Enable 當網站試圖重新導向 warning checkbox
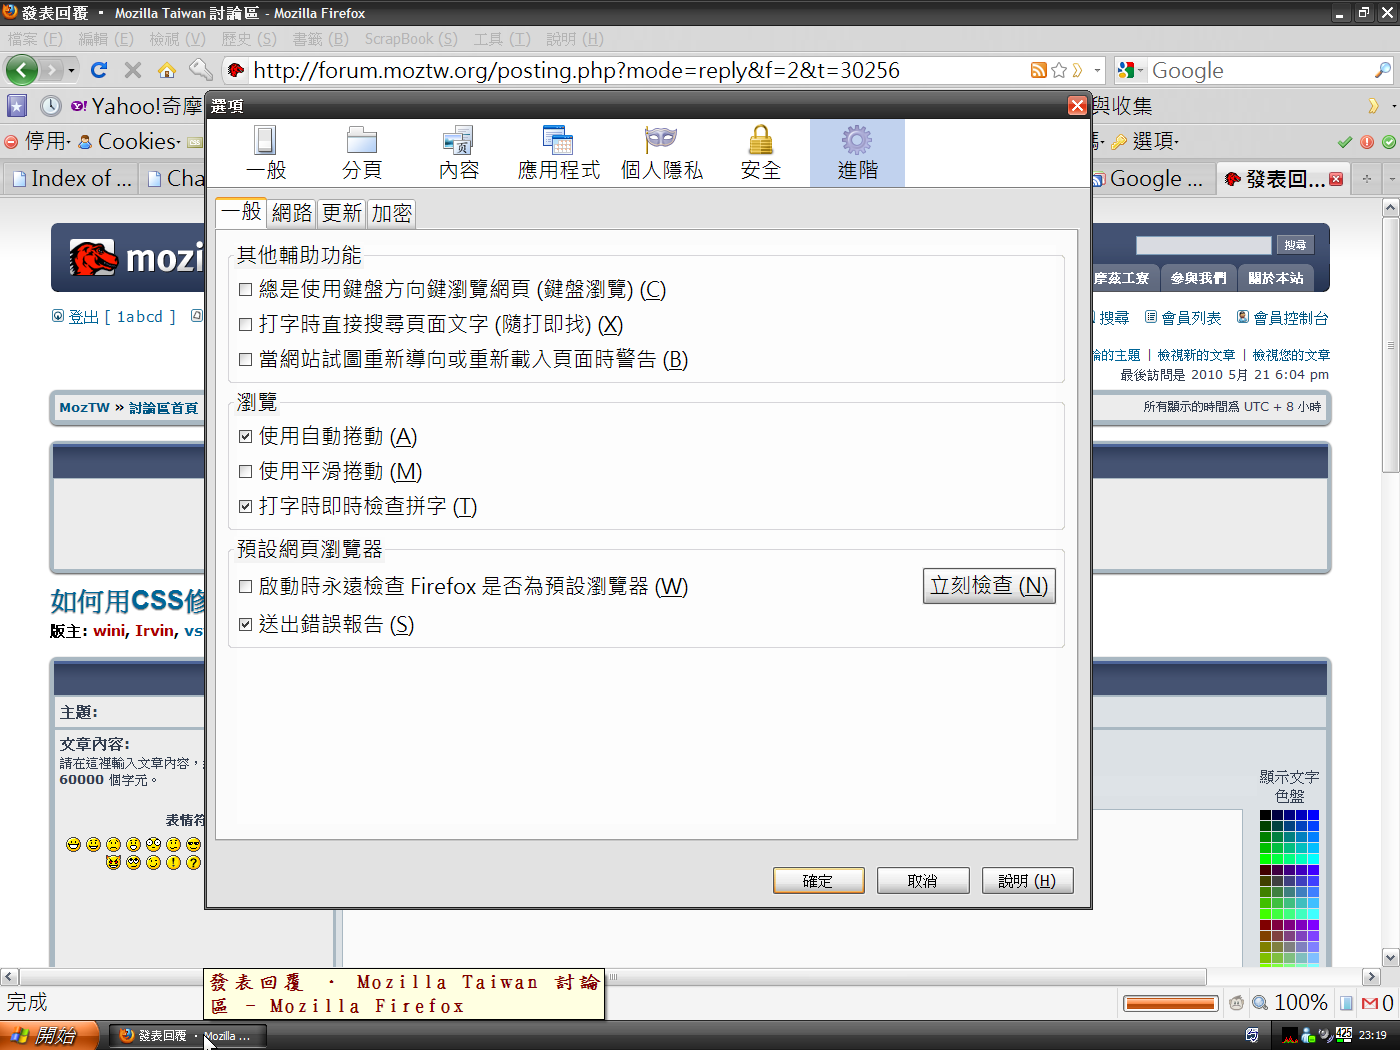 [246, 360]
